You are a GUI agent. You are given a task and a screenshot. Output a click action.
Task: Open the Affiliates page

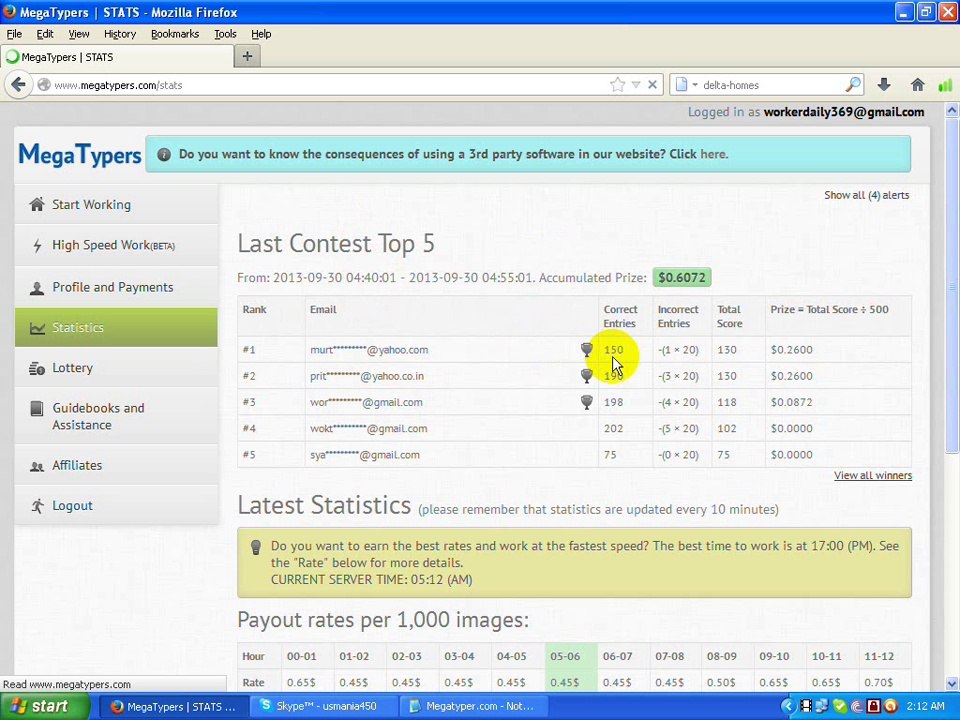click(116, 465)
